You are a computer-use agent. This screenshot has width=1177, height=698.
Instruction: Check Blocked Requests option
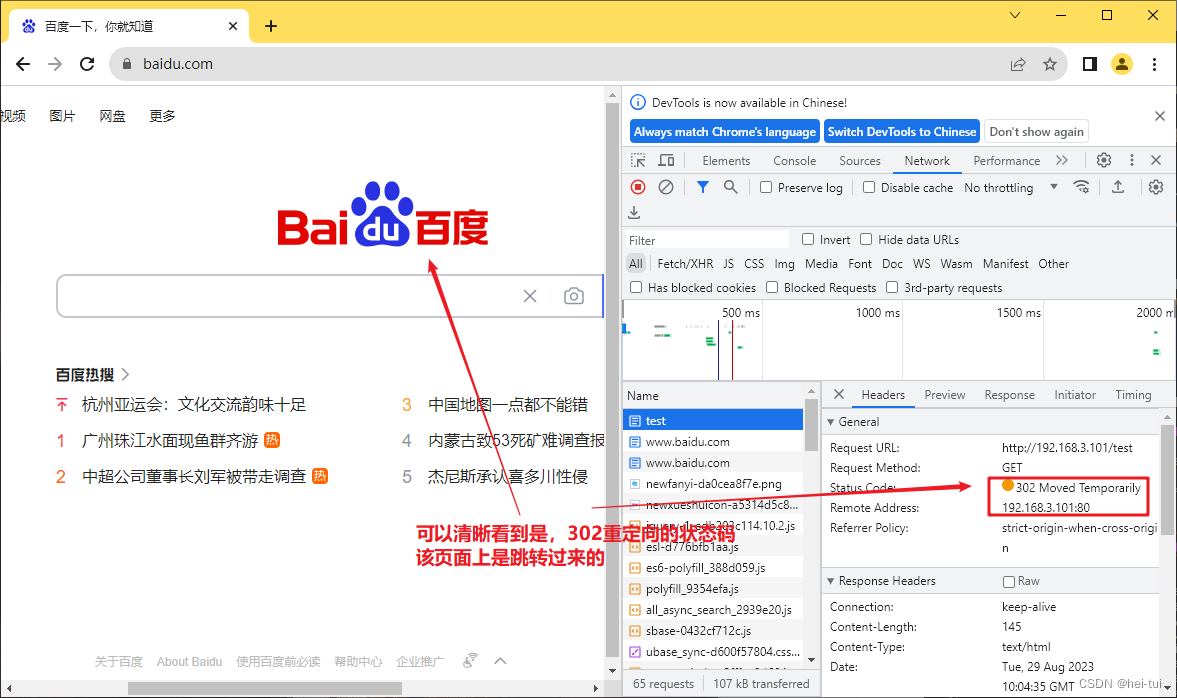(772, 287)
